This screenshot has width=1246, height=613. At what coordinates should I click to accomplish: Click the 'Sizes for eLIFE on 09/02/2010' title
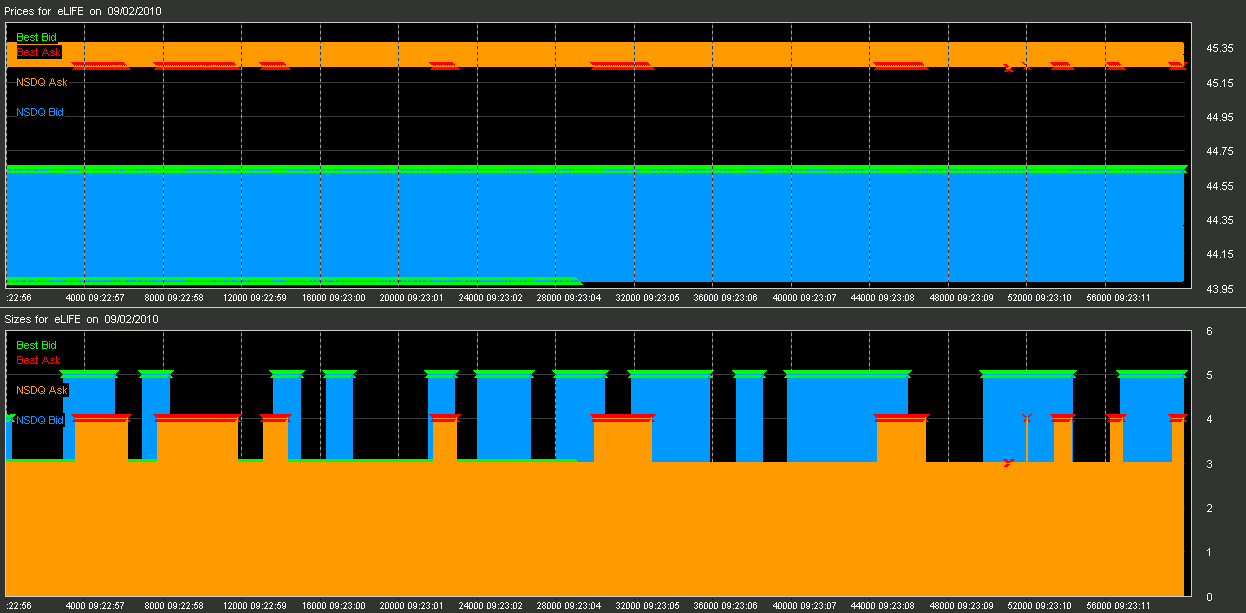click(x=82, y=319)
